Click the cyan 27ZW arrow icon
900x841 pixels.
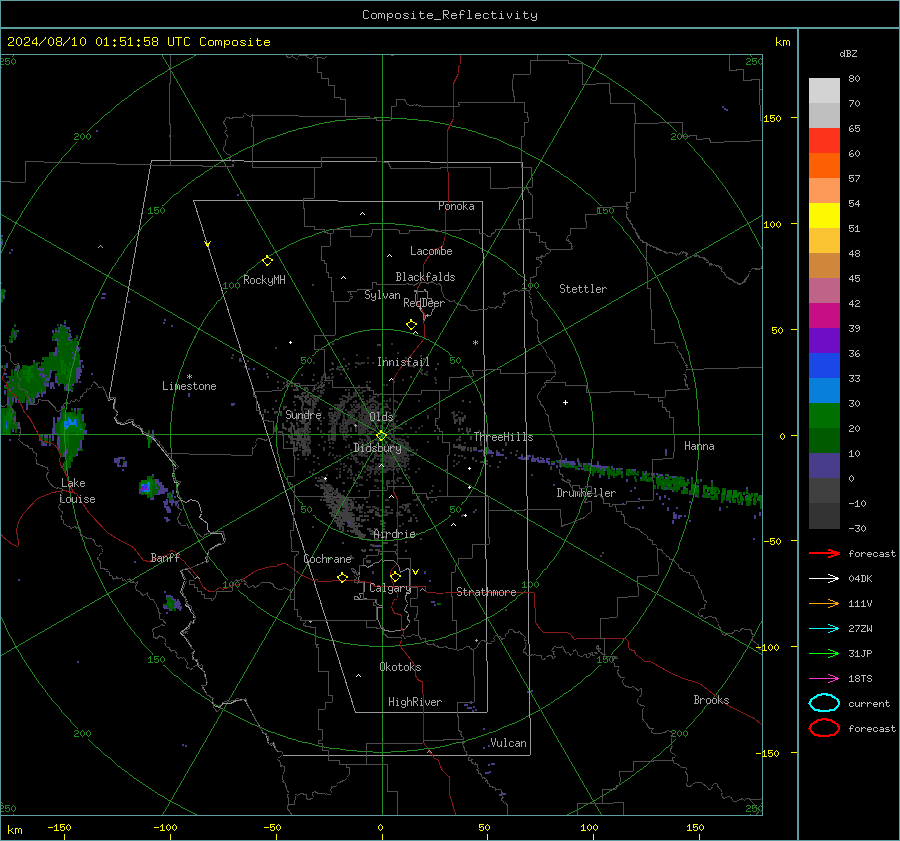[824, 629]
